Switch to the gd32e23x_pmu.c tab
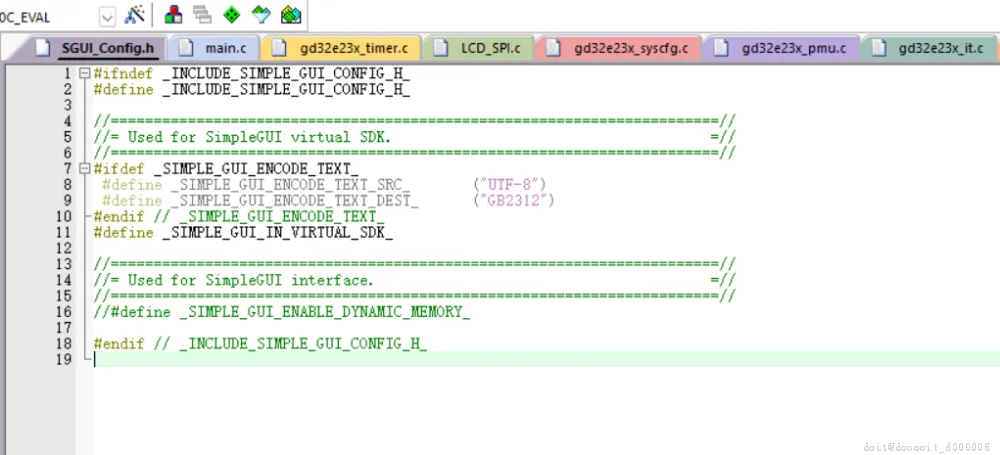The height and width of the screenshot is (455, 1000). pyautogui.click(x=781, y=48)
